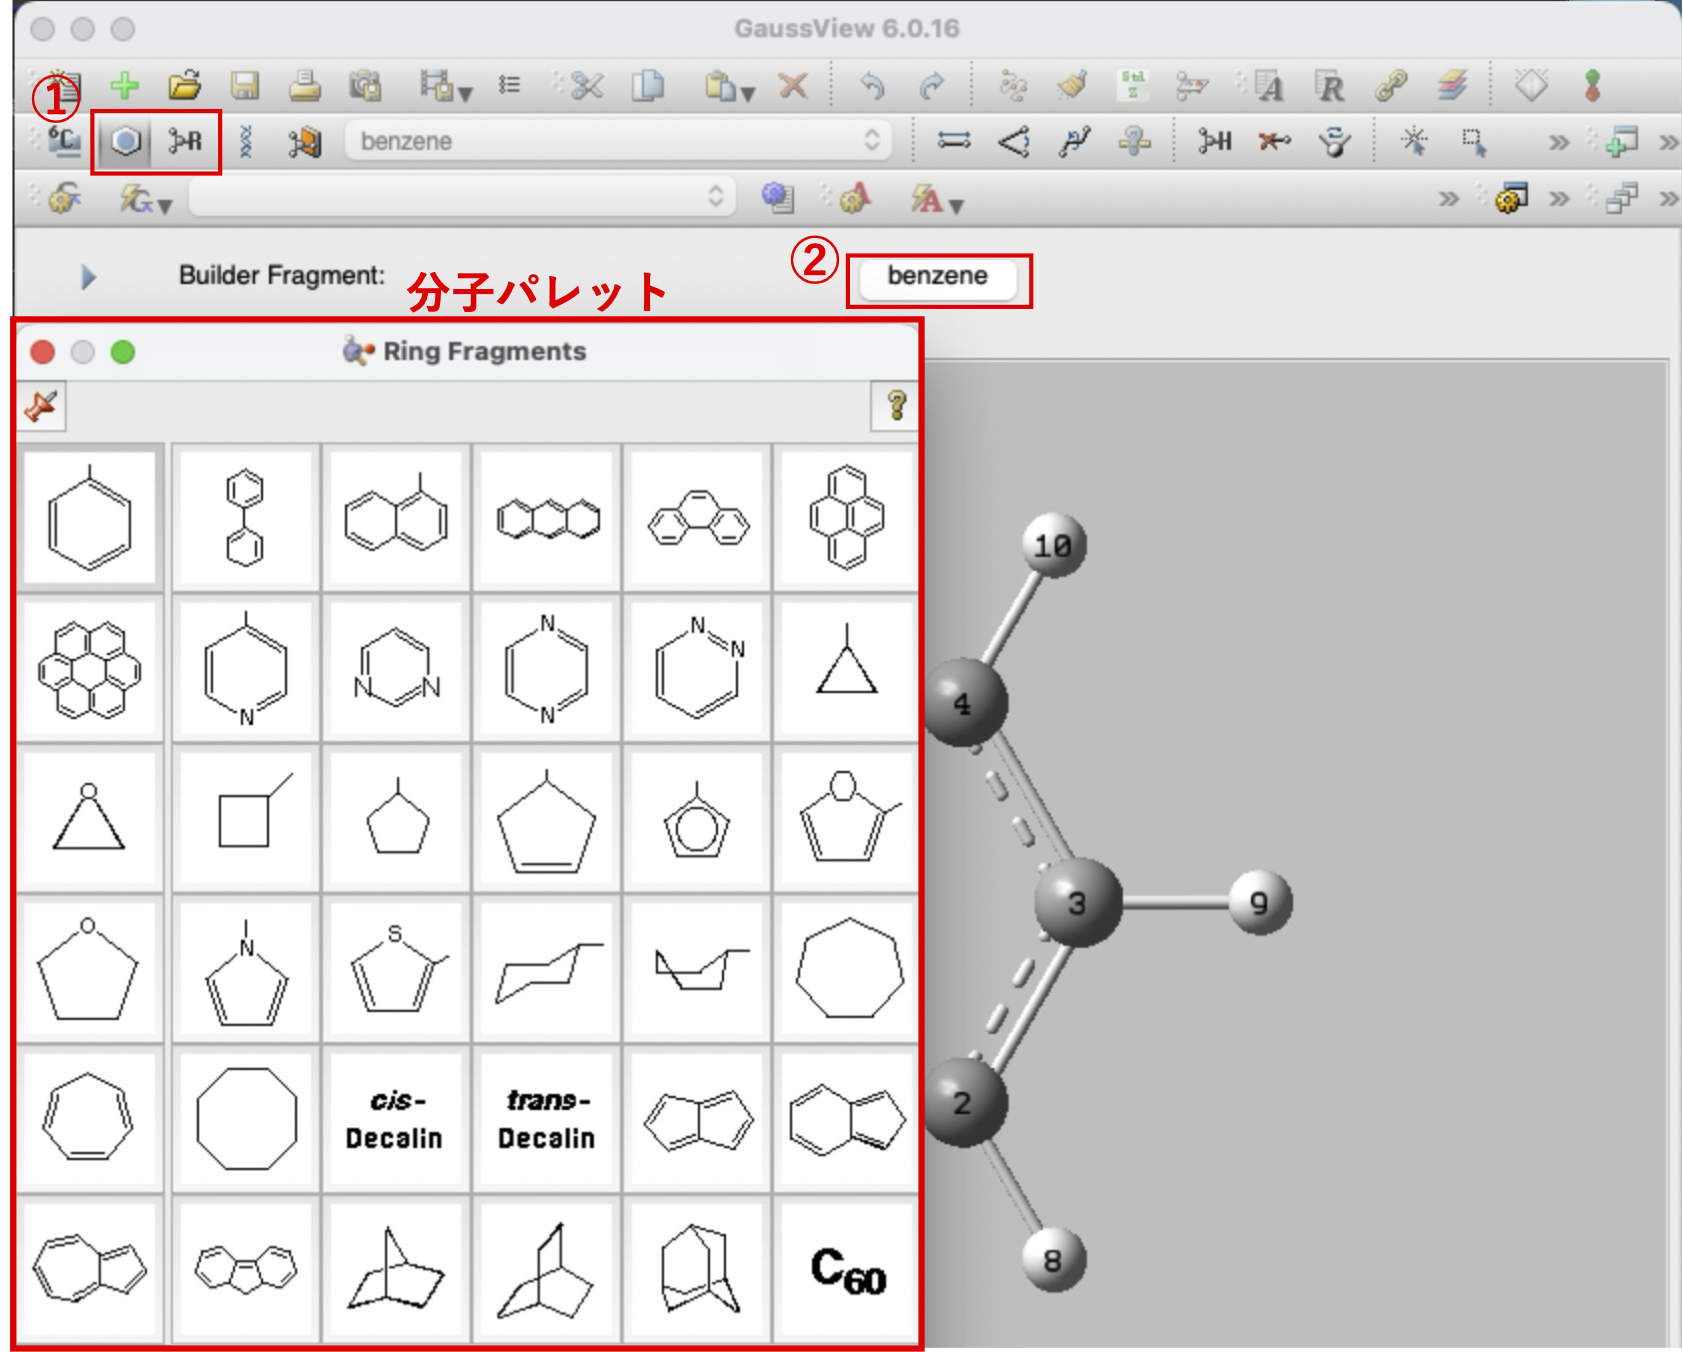Click hydrogen atom 9 in the viewer
Screen dimensions: 1683x1352
(1259, 902)
